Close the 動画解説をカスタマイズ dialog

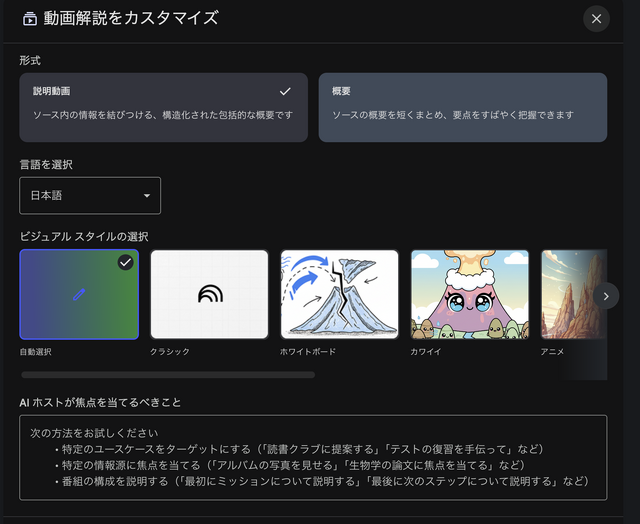pyautogui.click(x=596, y=18)
